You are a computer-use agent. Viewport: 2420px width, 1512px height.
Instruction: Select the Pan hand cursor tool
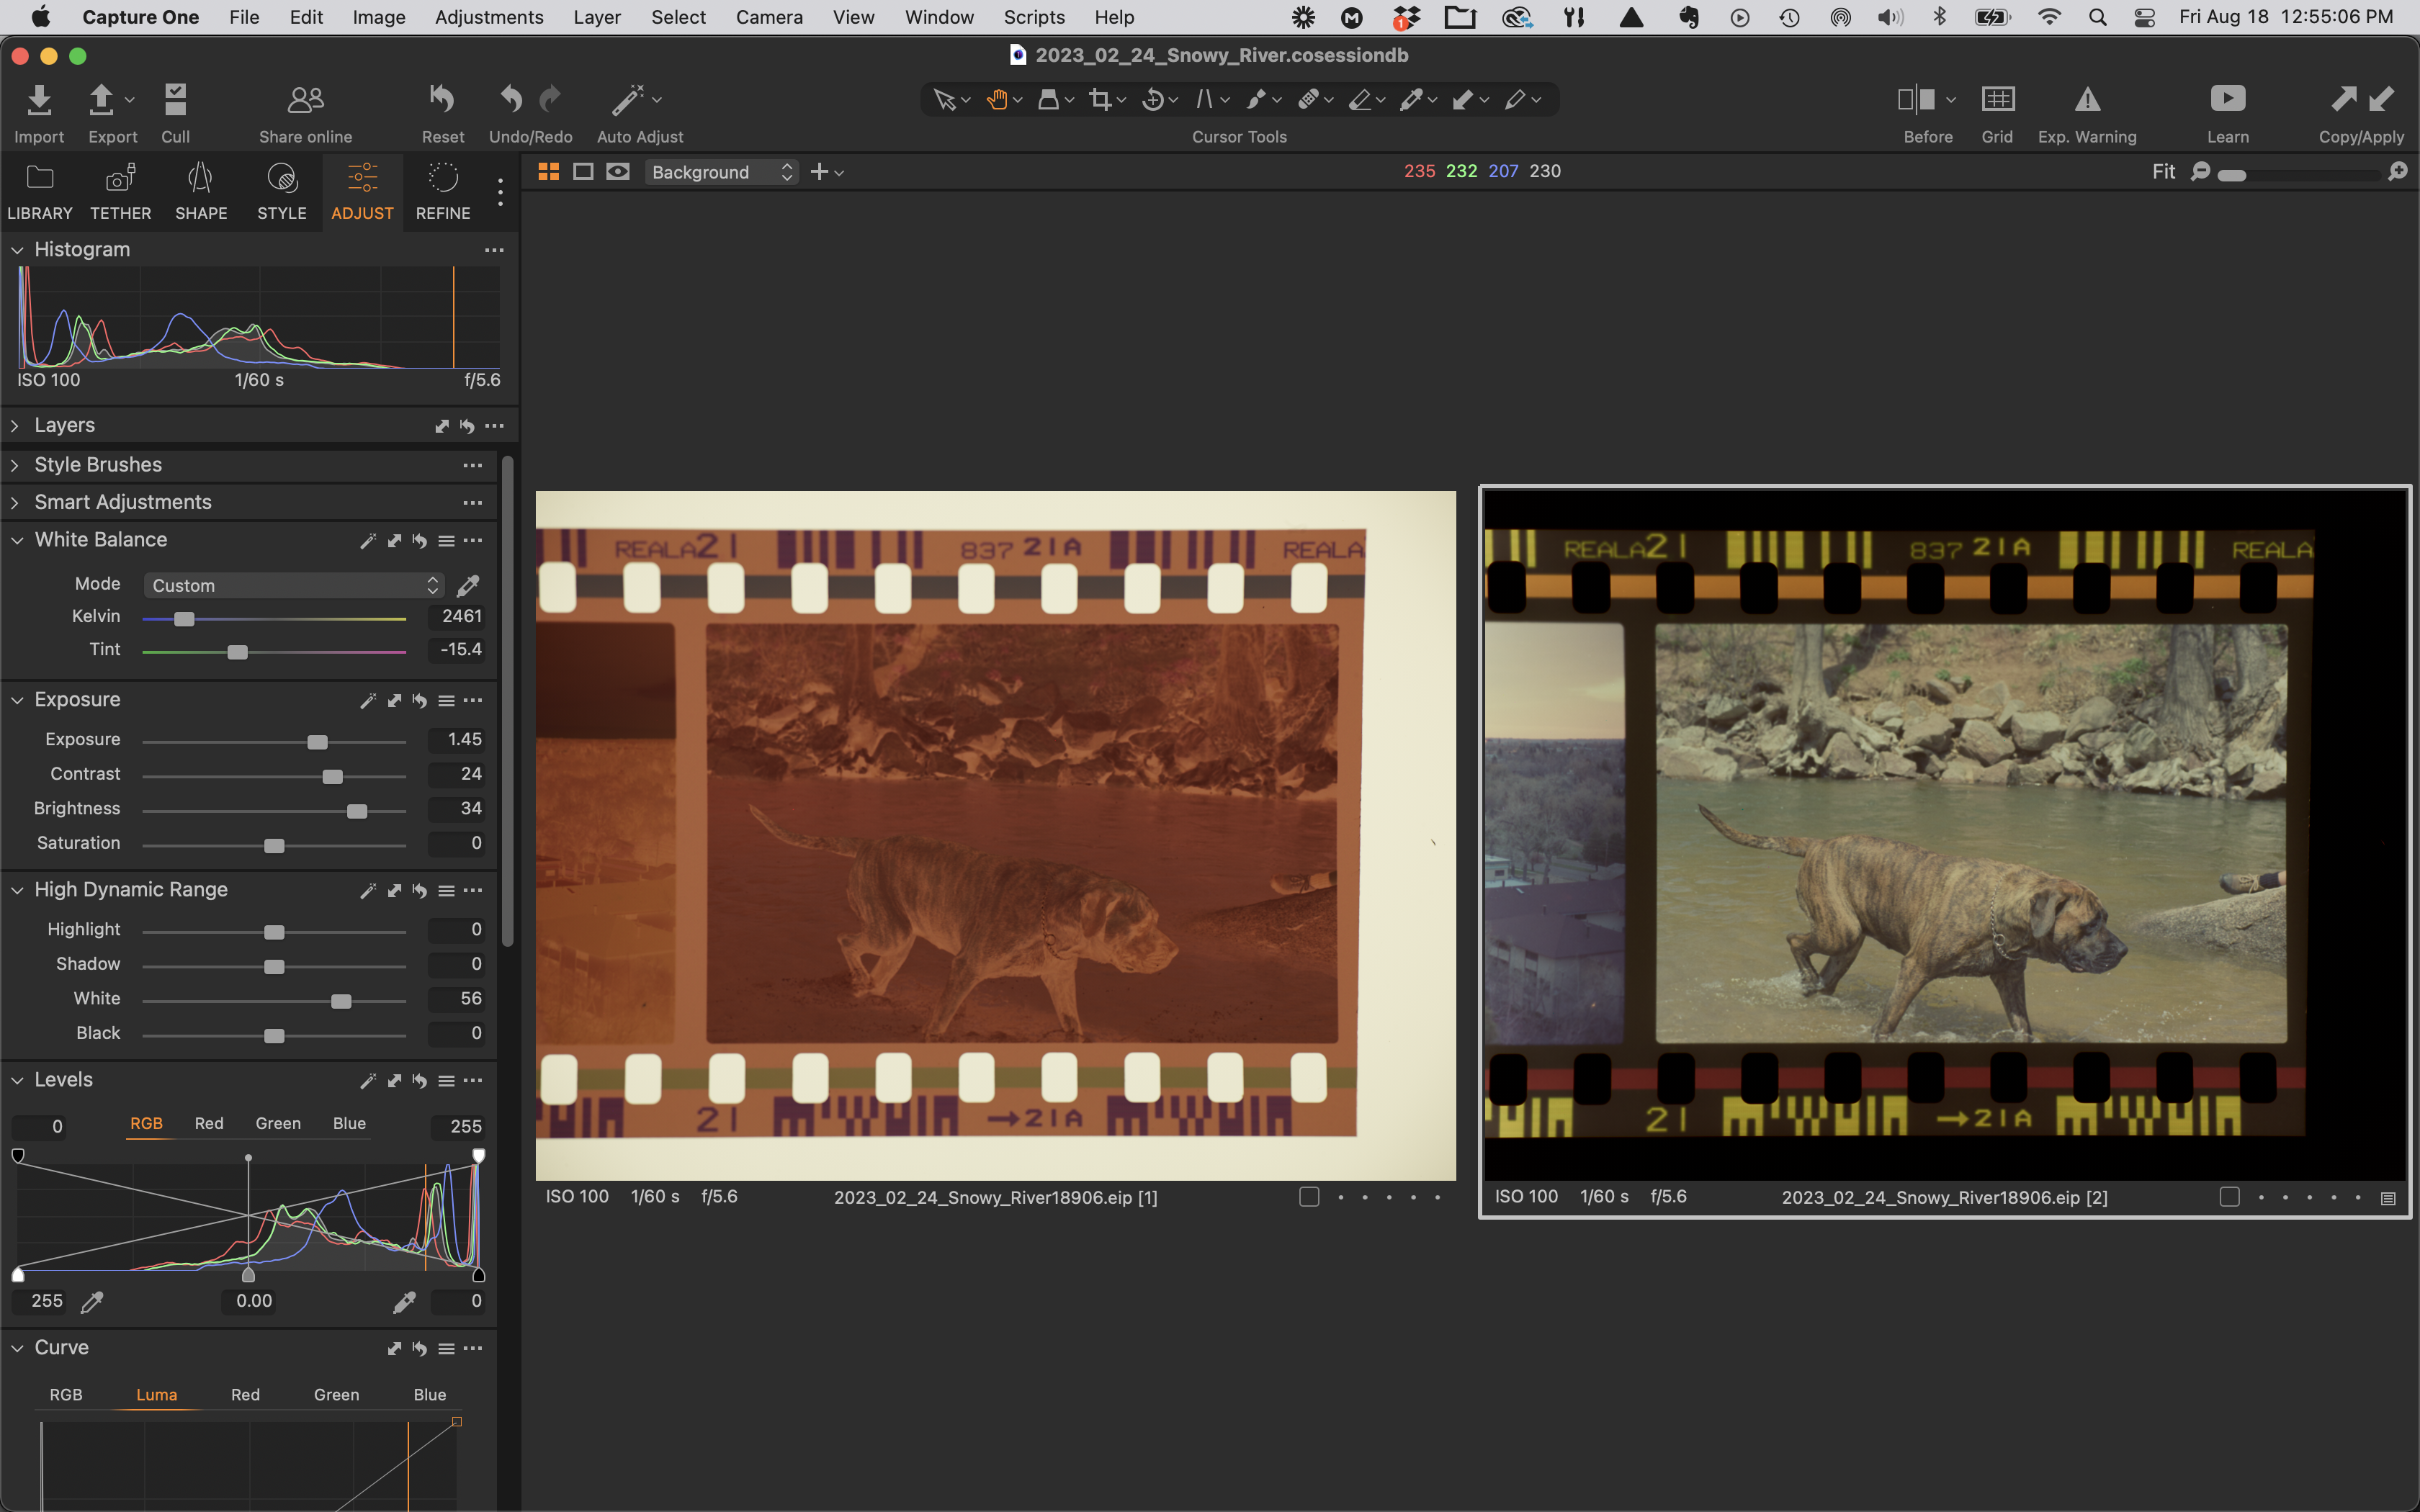(997, 100)
